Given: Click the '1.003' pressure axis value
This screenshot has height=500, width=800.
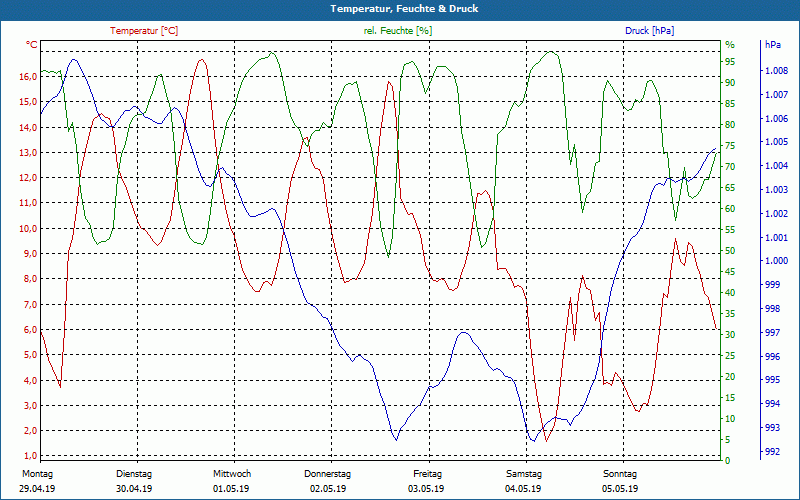Looking at the screenshot, I should tap(777, 190).
